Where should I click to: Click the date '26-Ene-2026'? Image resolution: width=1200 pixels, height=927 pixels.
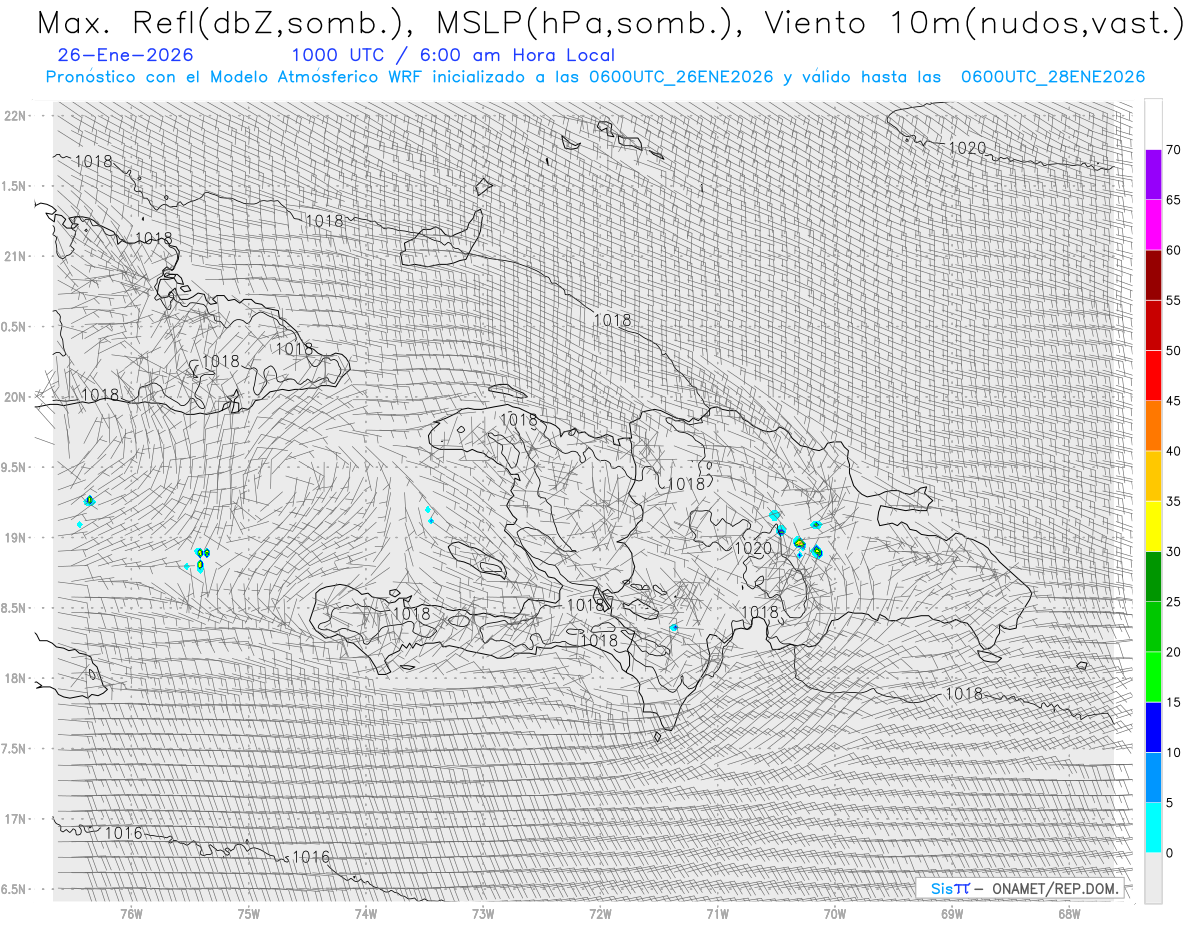pyautogui.click(x=126, y=55)
